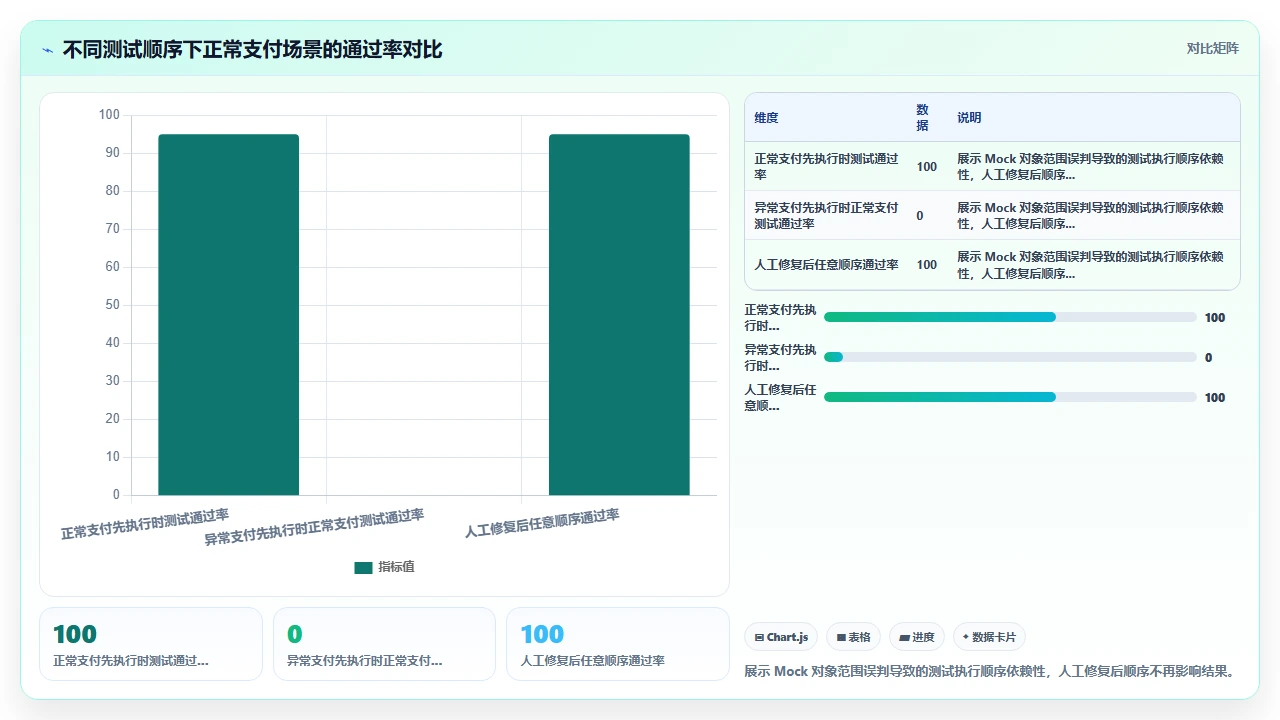Open the stat card 异常支付先执行时正常支付…
The image size is (1280, 720).
[x=384, y=644]
